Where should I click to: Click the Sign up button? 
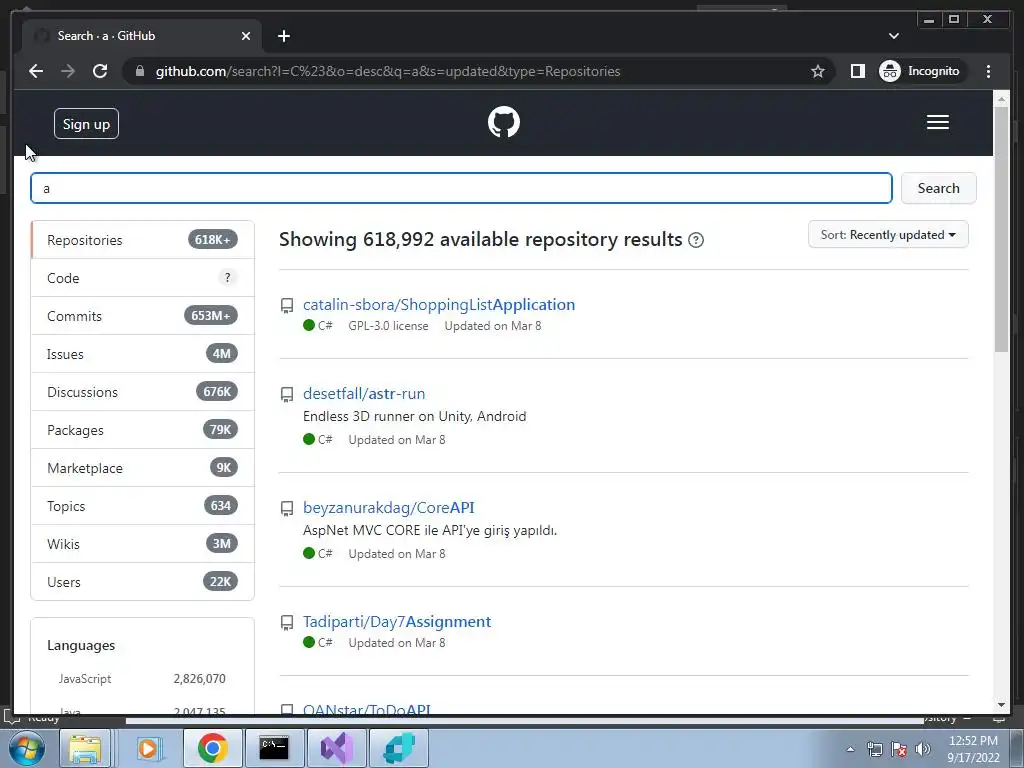pos(86,124)
